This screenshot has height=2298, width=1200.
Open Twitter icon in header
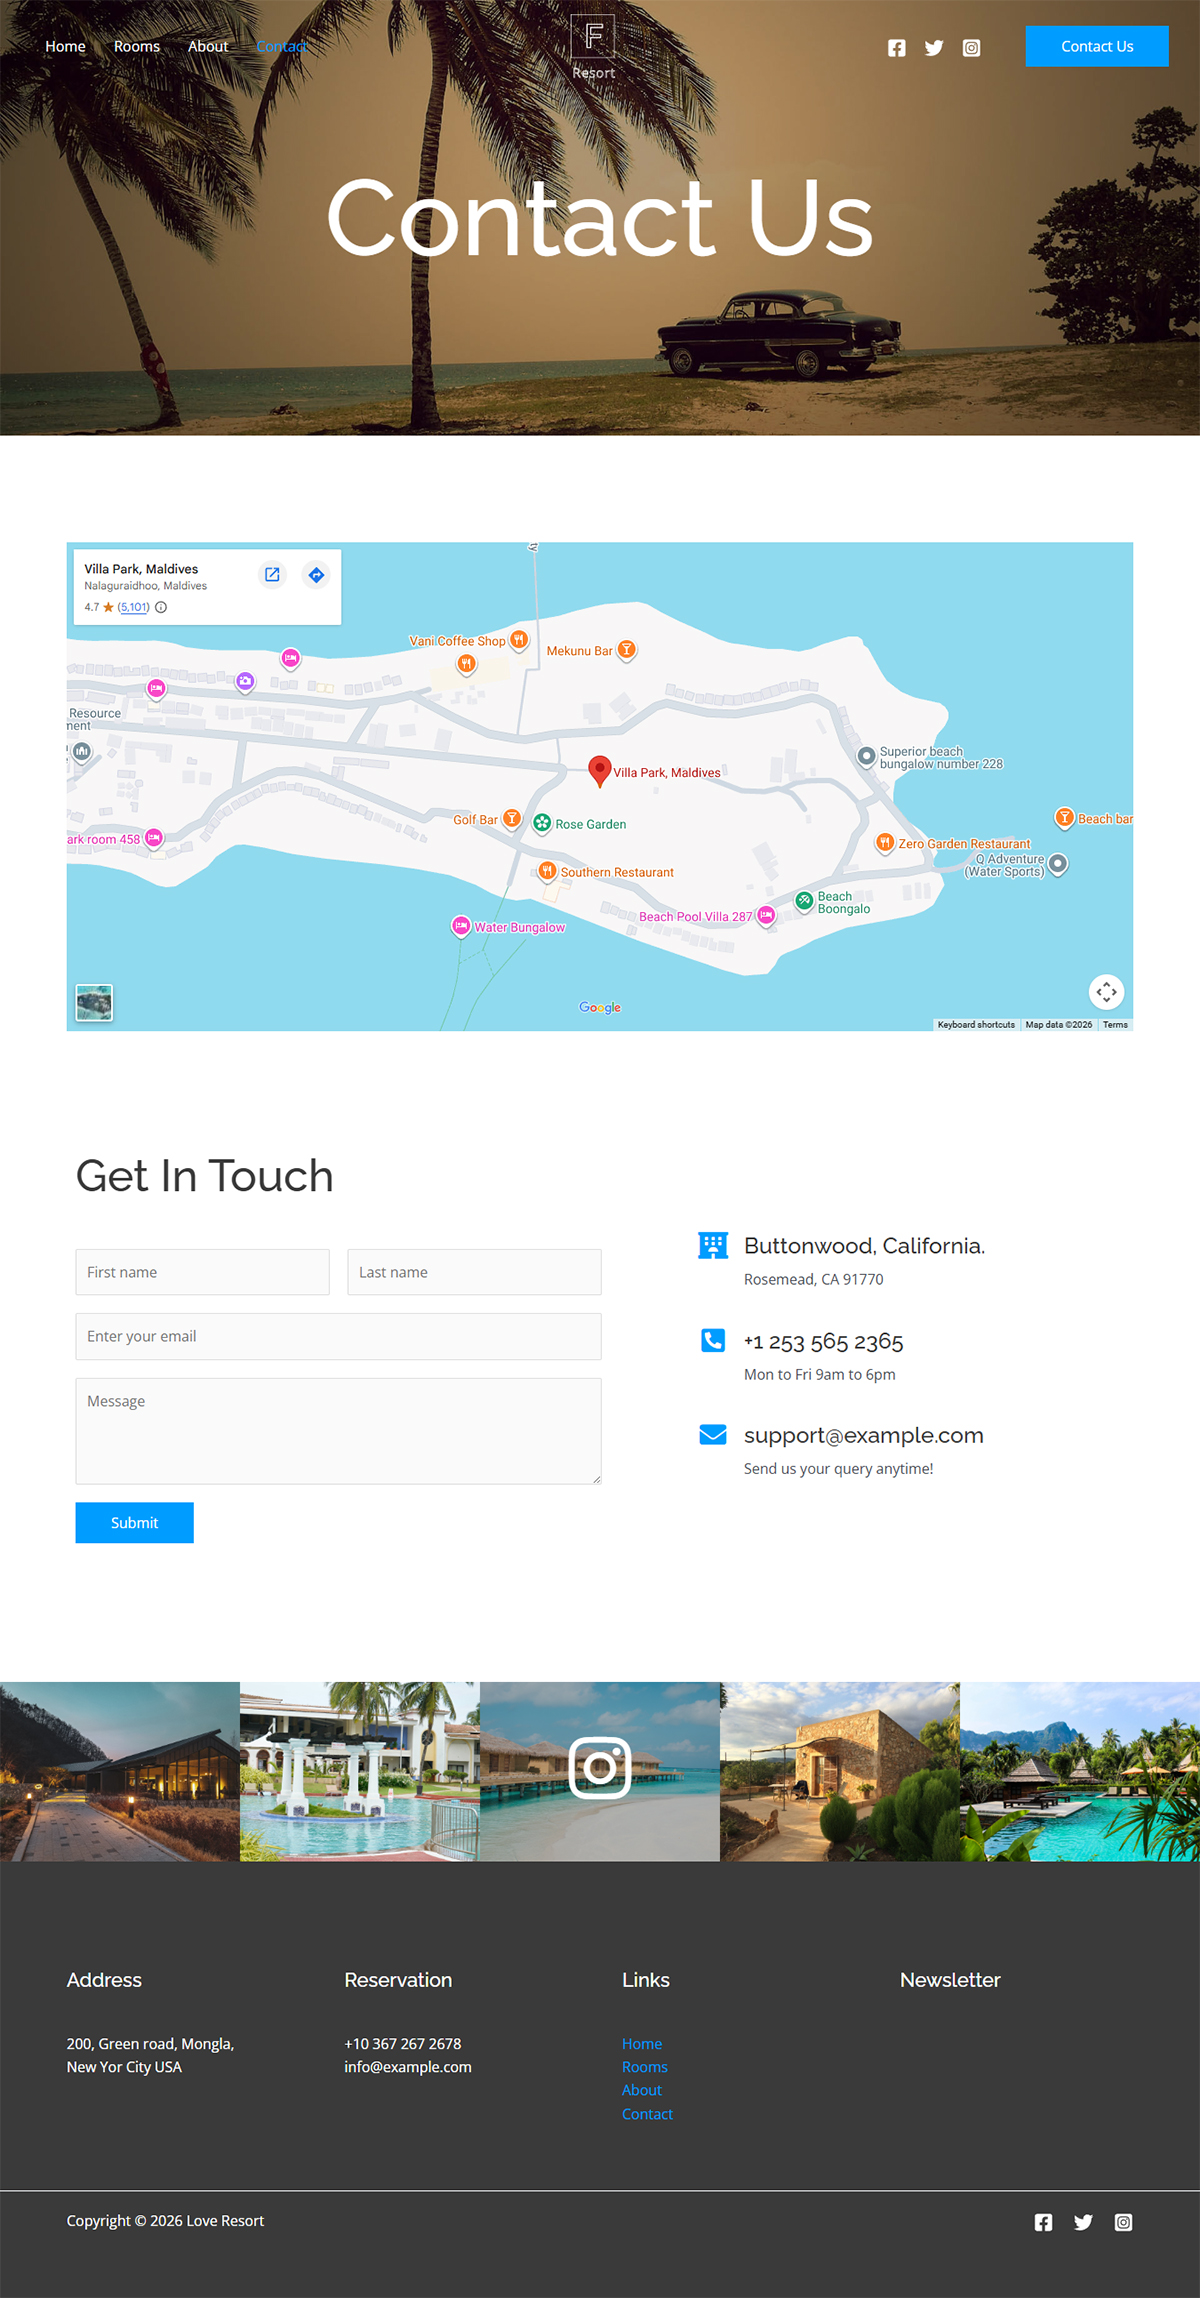click(934, 48)
